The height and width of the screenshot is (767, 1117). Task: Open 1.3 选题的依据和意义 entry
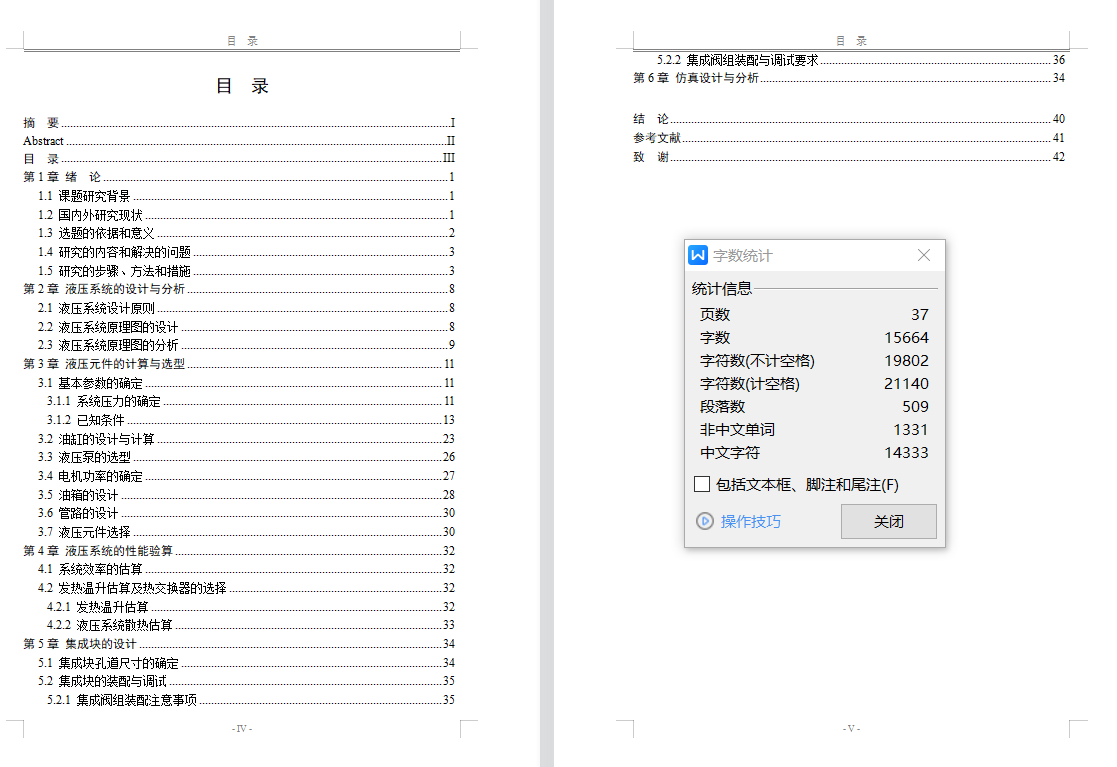246,233
